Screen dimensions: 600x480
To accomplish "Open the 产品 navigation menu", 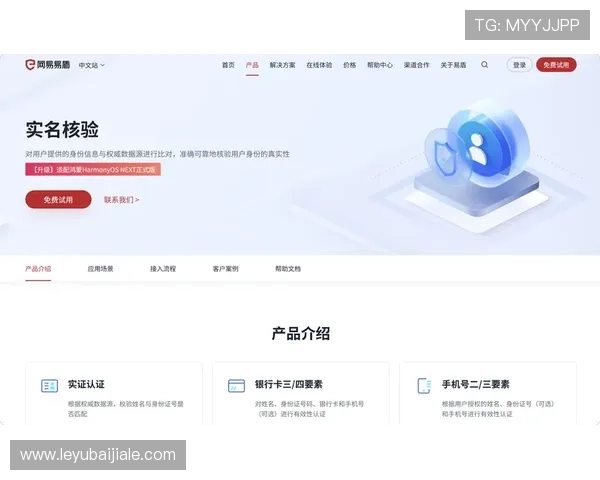I will tap(252, 65).
